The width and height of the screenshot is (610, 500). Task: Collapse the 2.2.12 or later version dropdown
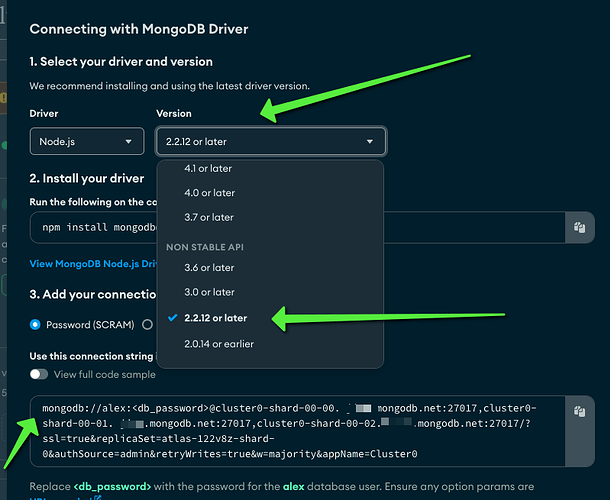(x=270, y=142)
